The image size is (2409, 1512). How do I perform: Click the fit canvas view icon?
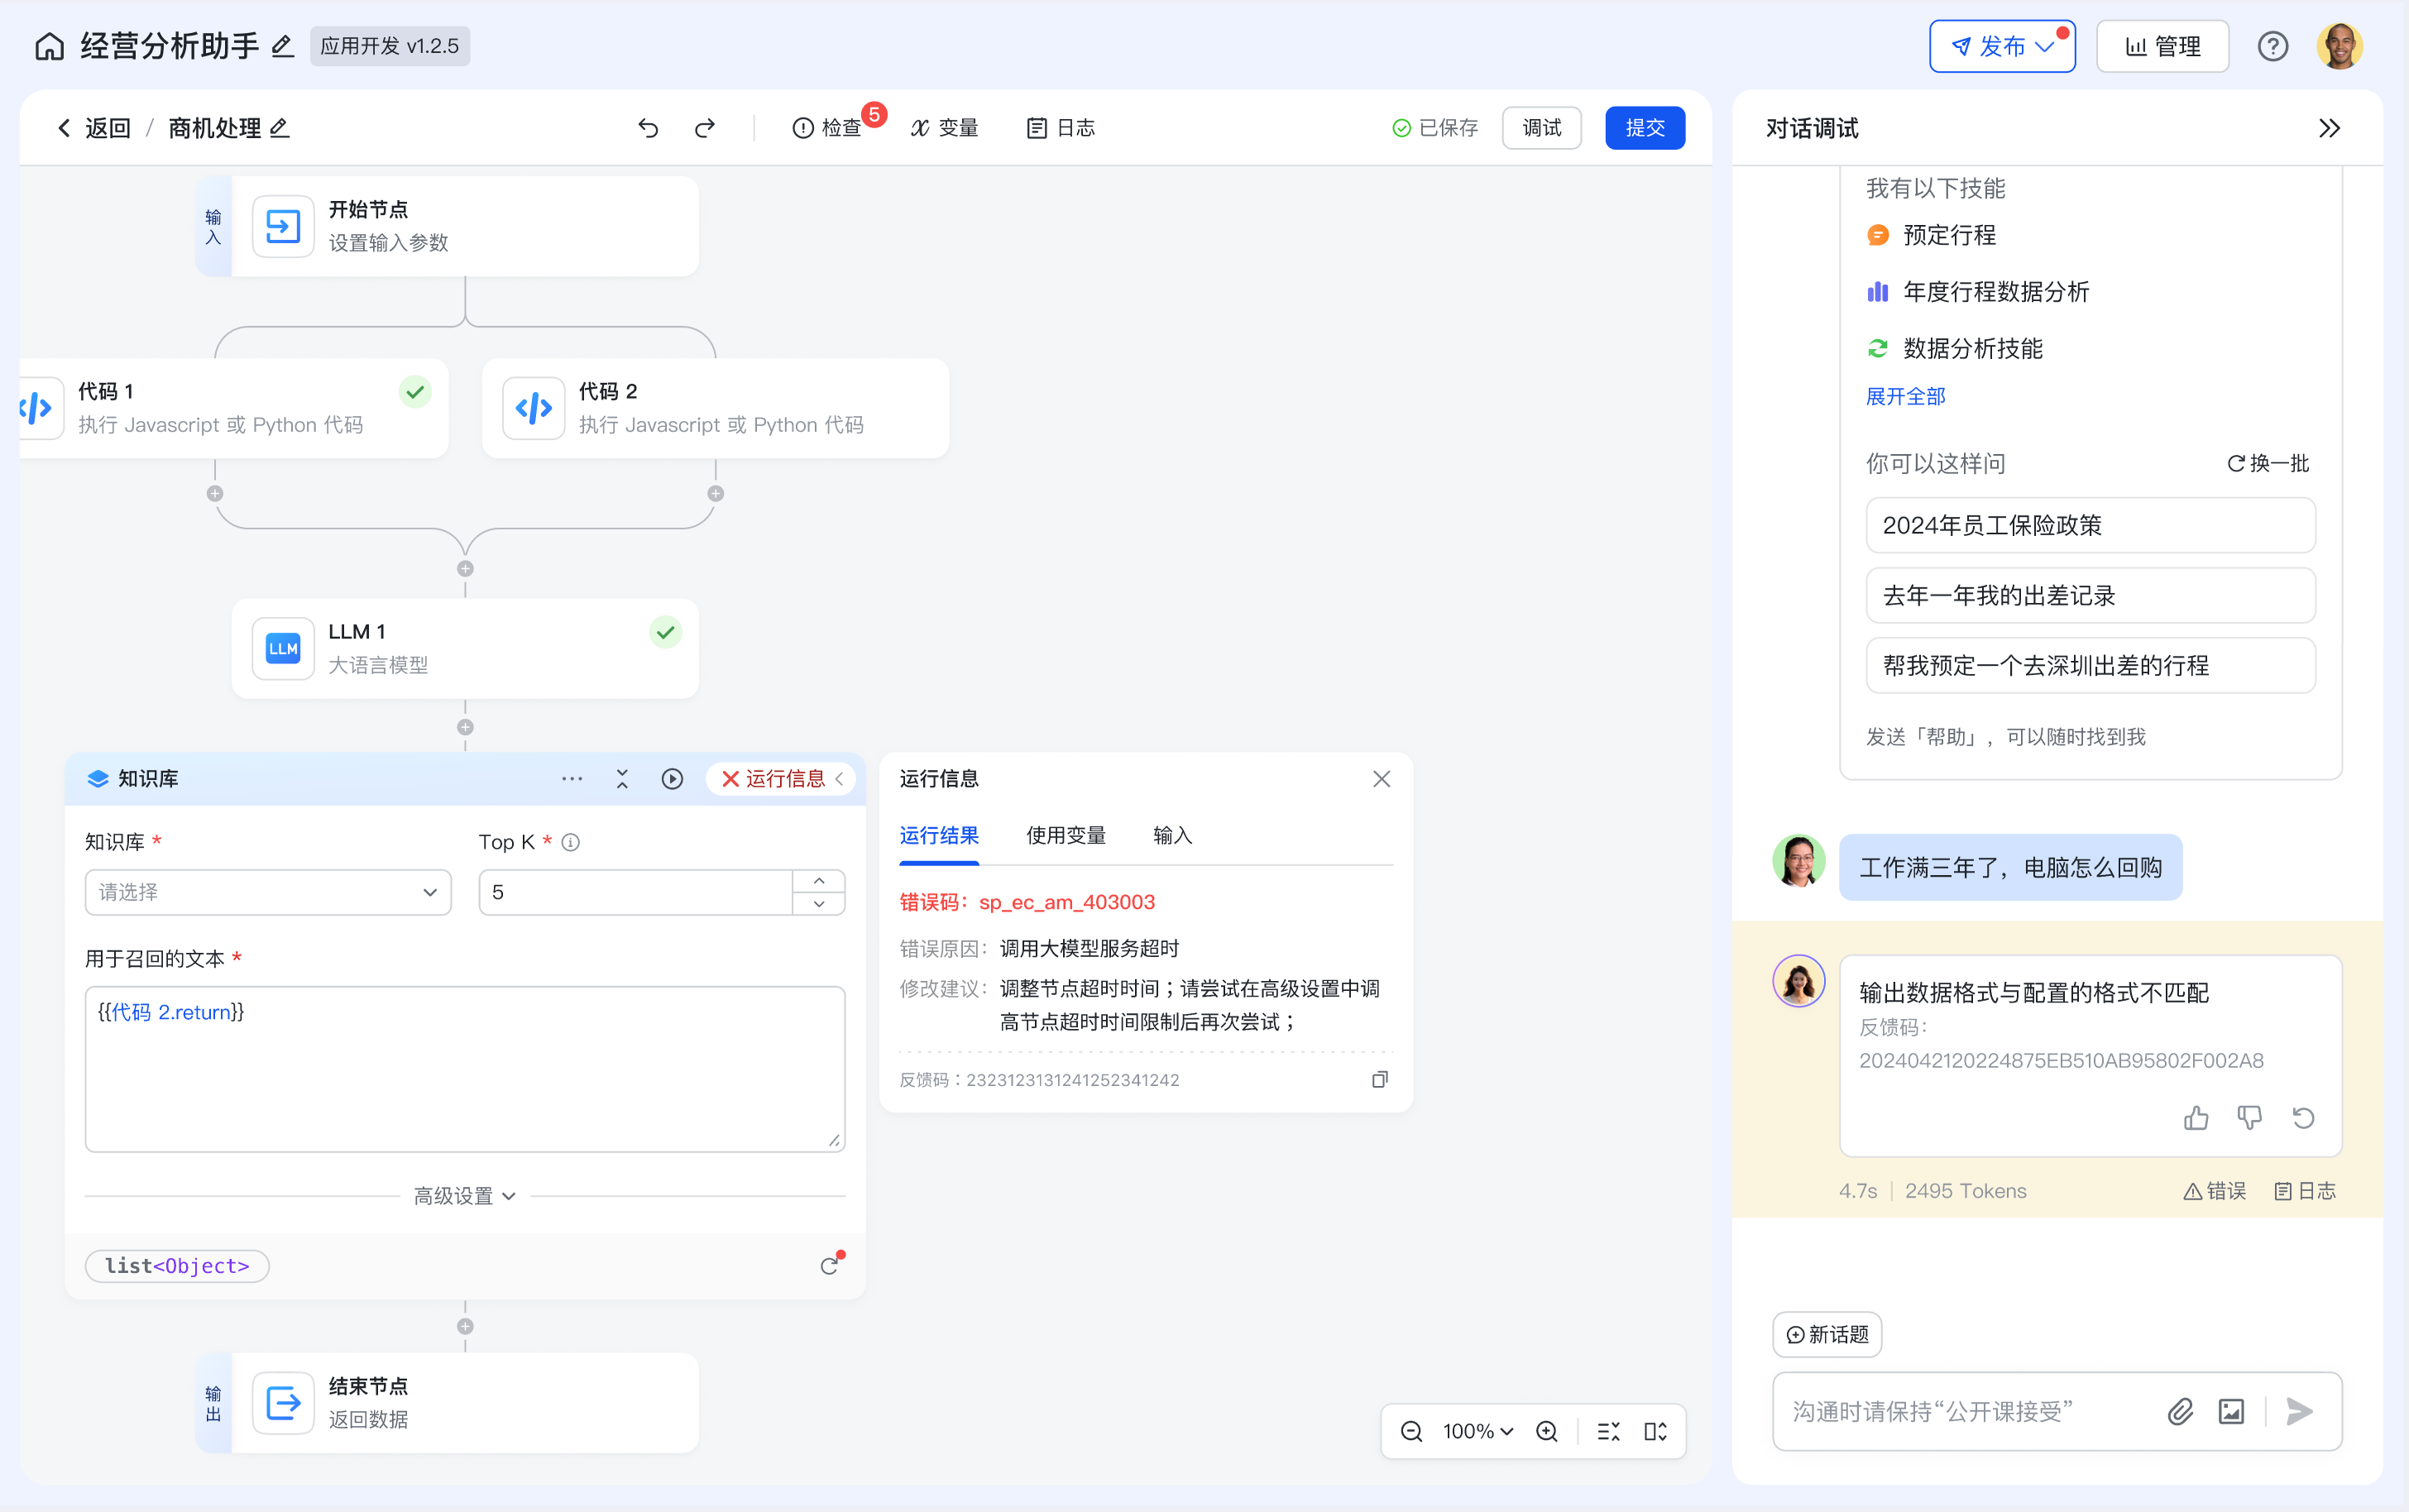[x=1656, y=1431]
